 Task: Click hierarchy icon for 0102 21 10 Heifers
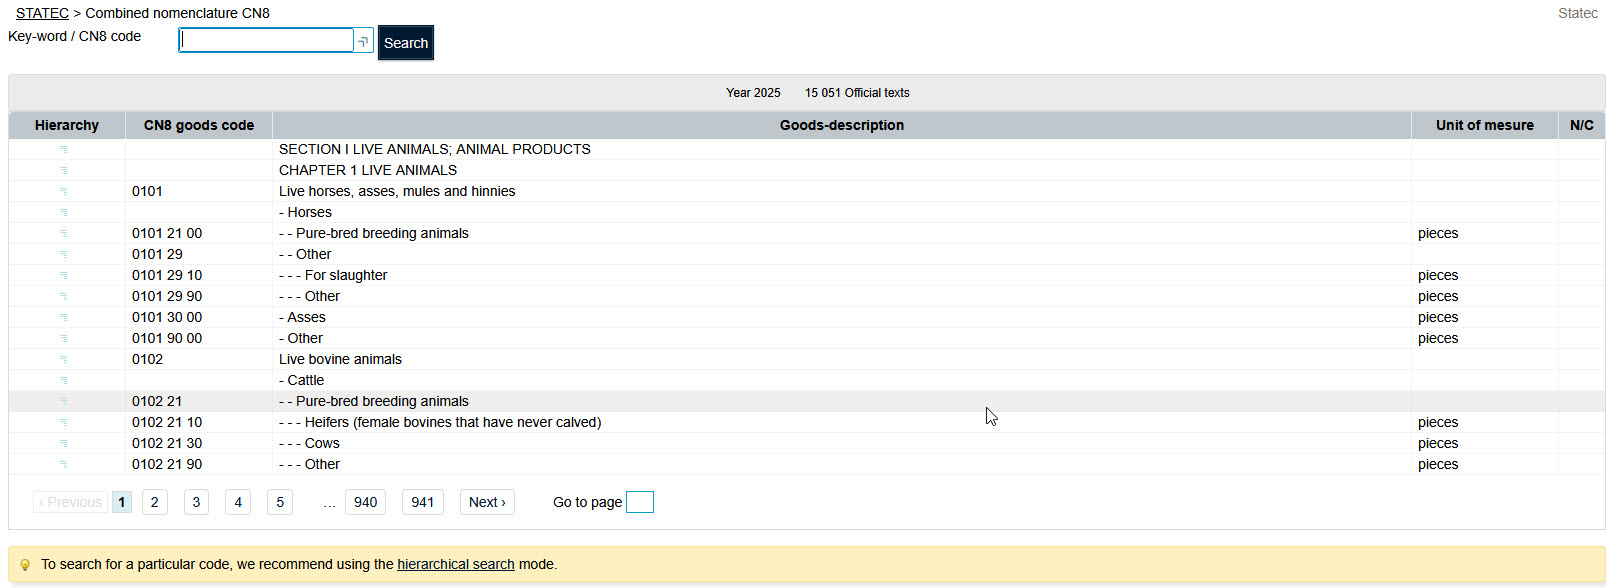coord(64,422)
